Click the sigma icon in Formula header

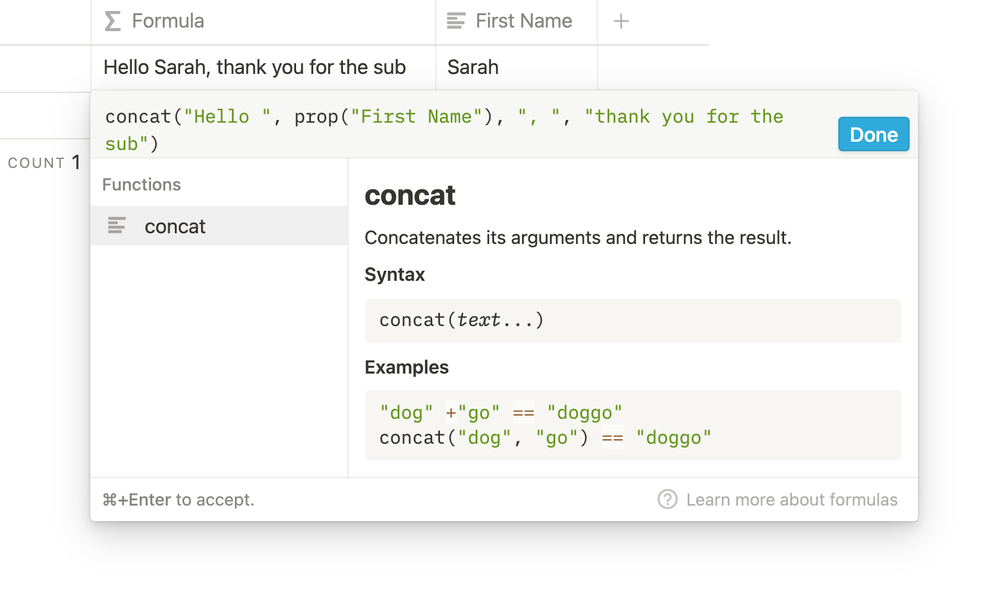point(113,21)
